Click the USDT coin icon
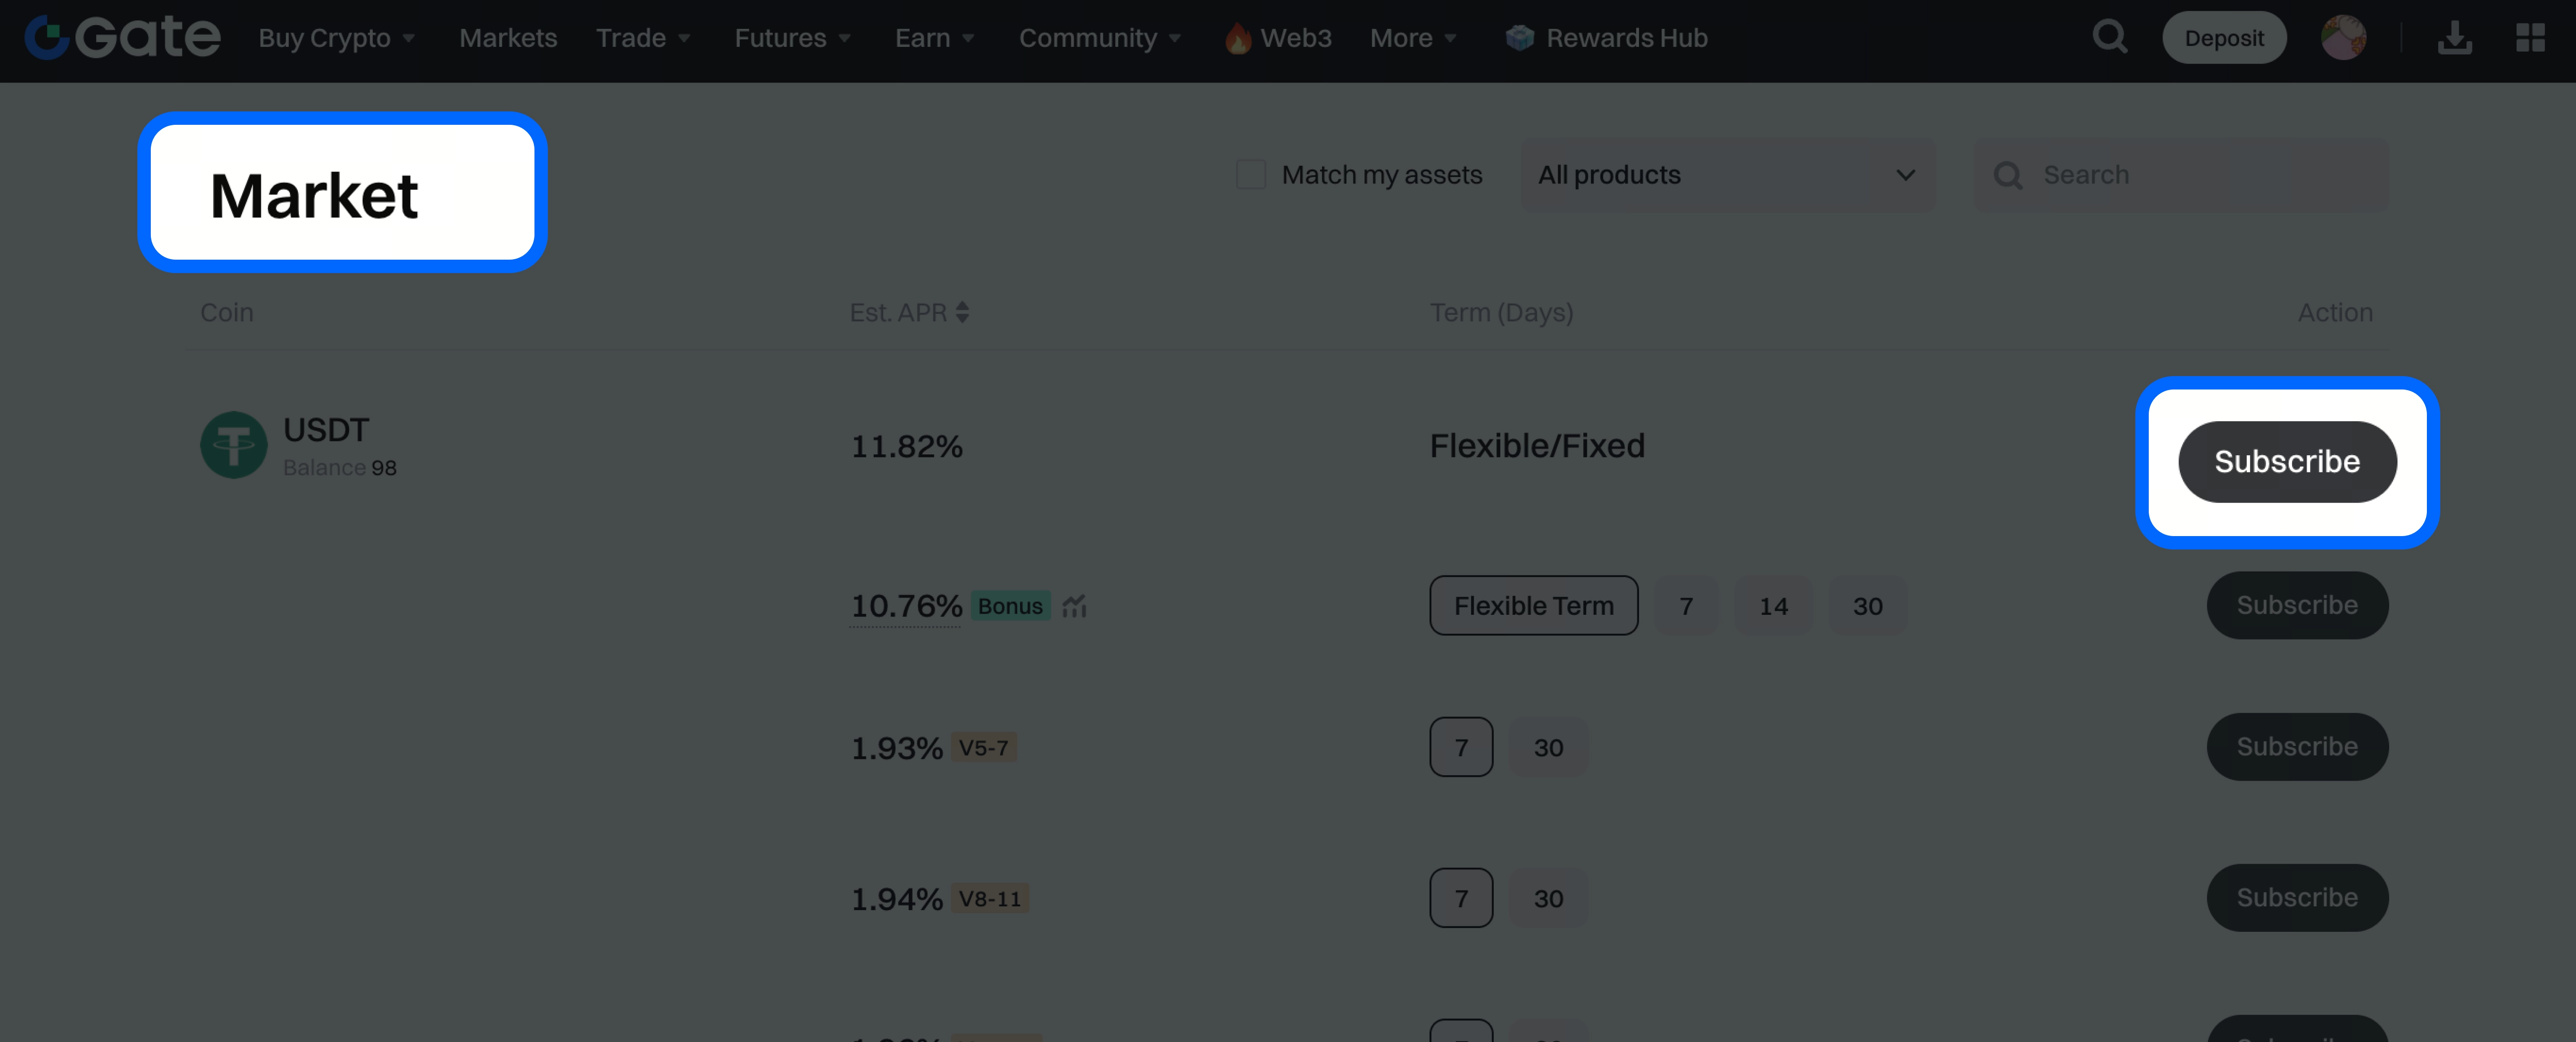 click(x=233, y=445)
